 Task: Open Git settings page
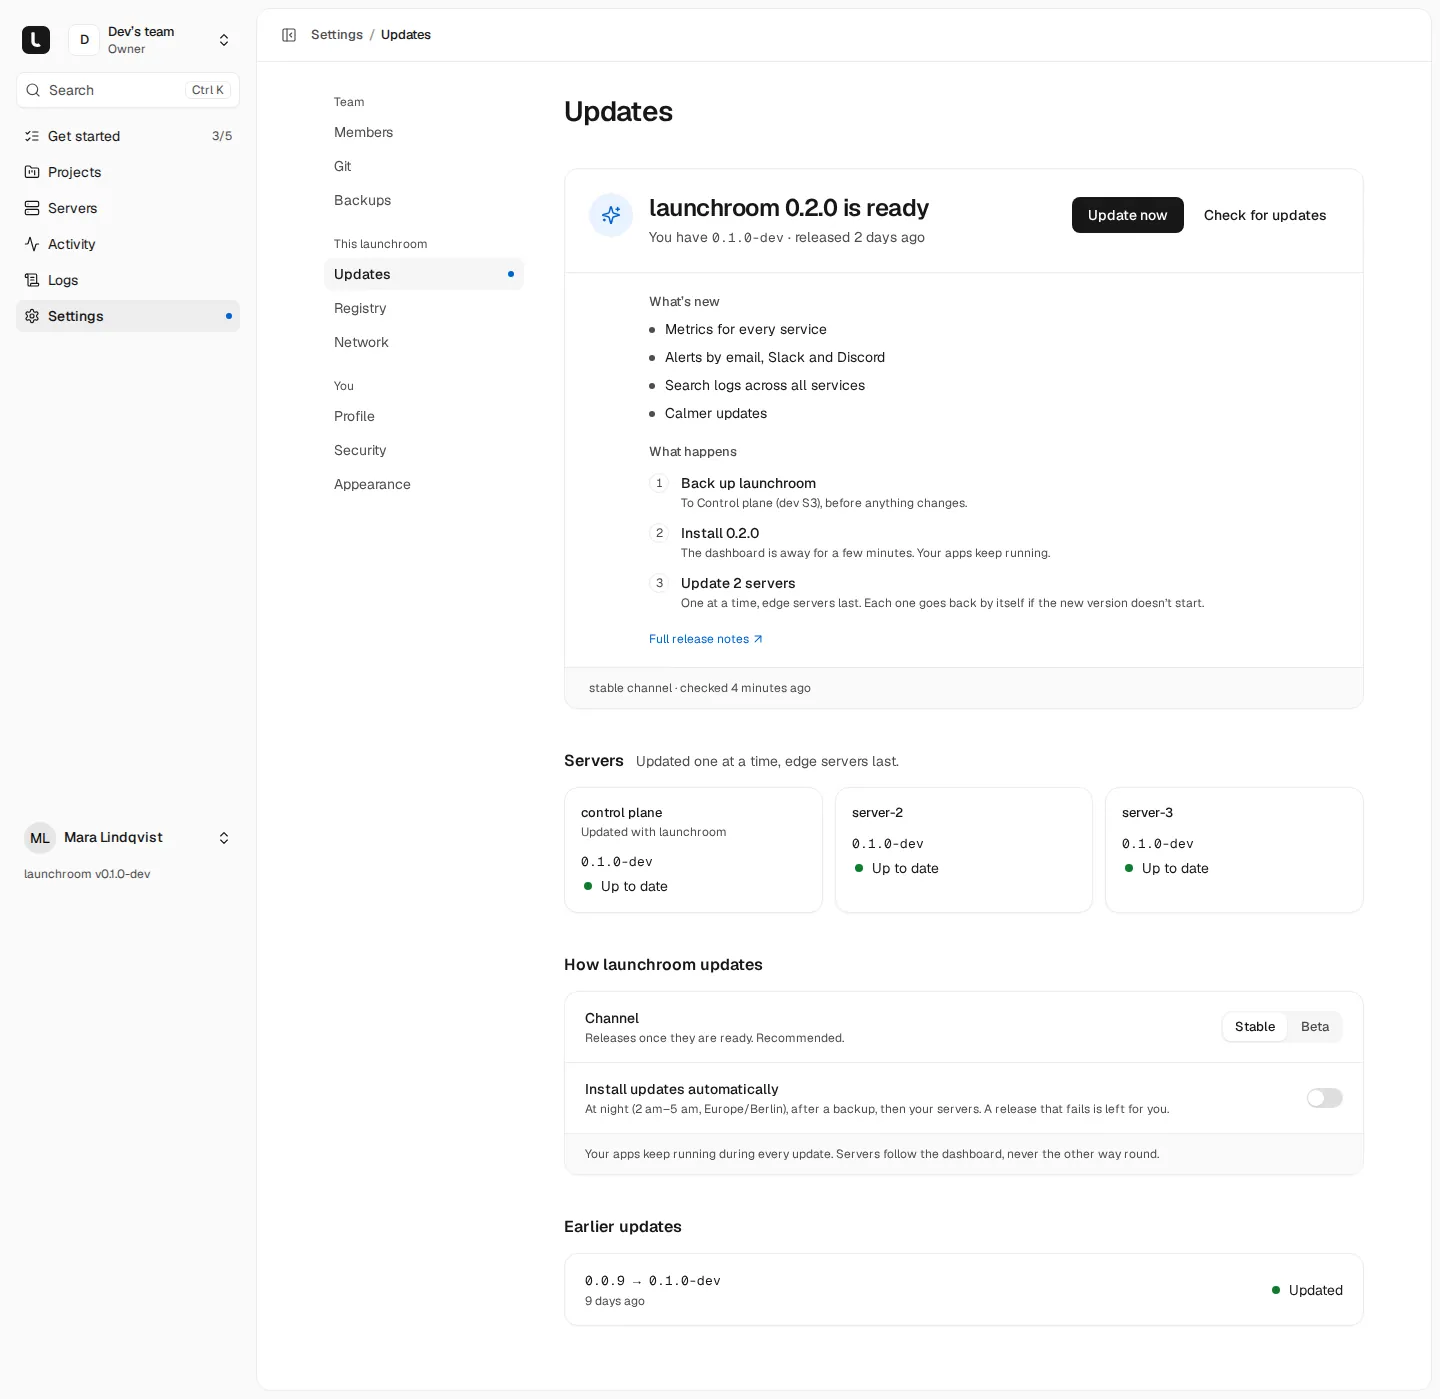pos(424,166)
